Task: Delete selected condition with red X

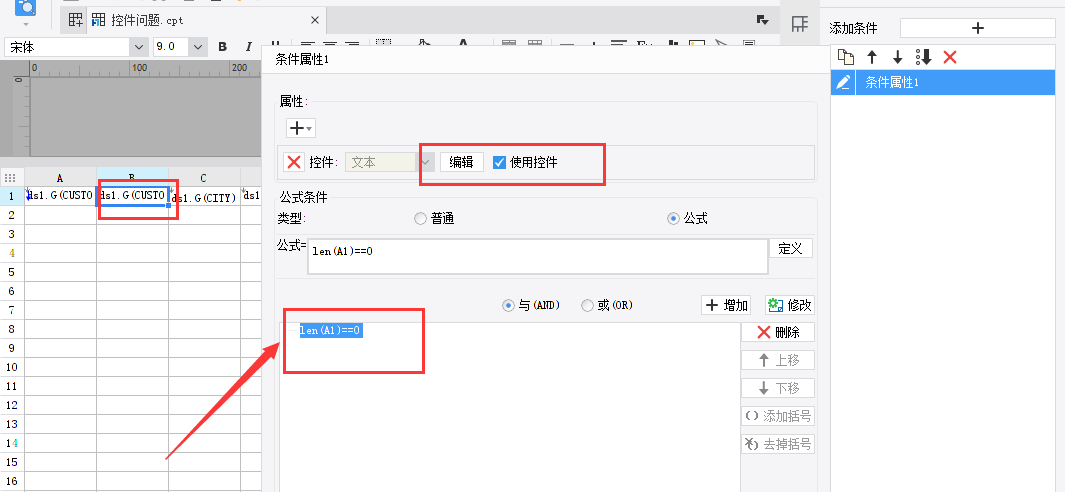Action: [950, 57]
